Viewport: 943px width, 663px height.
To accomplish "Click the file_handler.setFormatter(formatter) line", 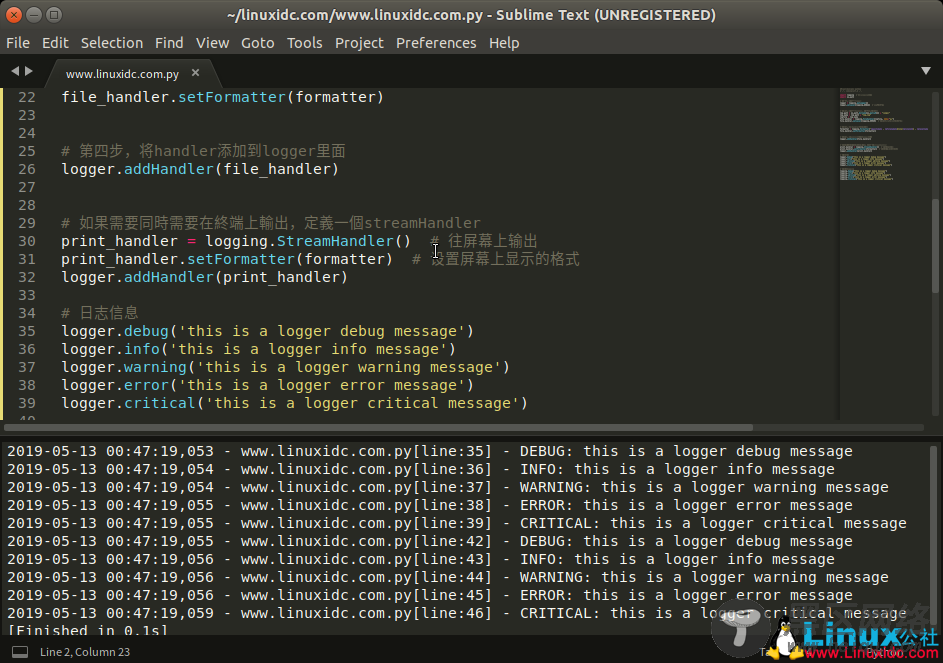I will tap(223, 97).
